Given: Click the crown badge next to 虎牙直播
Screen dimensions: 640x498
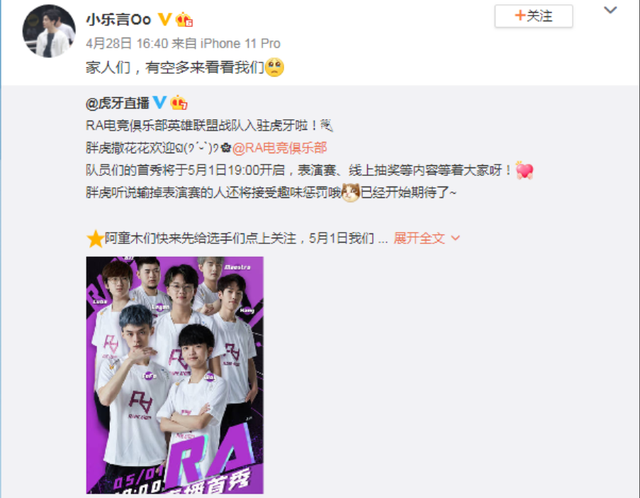Looking at the screenshot, I should point(179,103).
